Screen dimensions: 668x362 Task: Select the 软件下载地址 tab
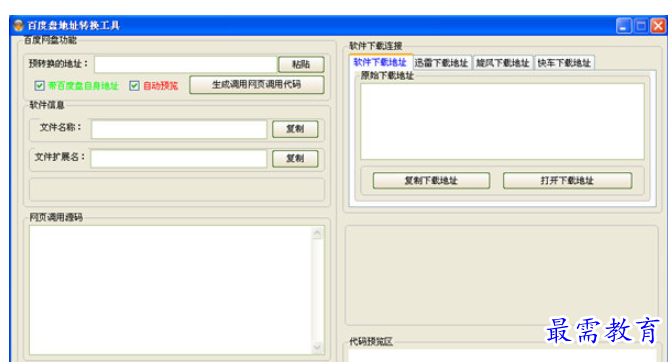(380, 62)
